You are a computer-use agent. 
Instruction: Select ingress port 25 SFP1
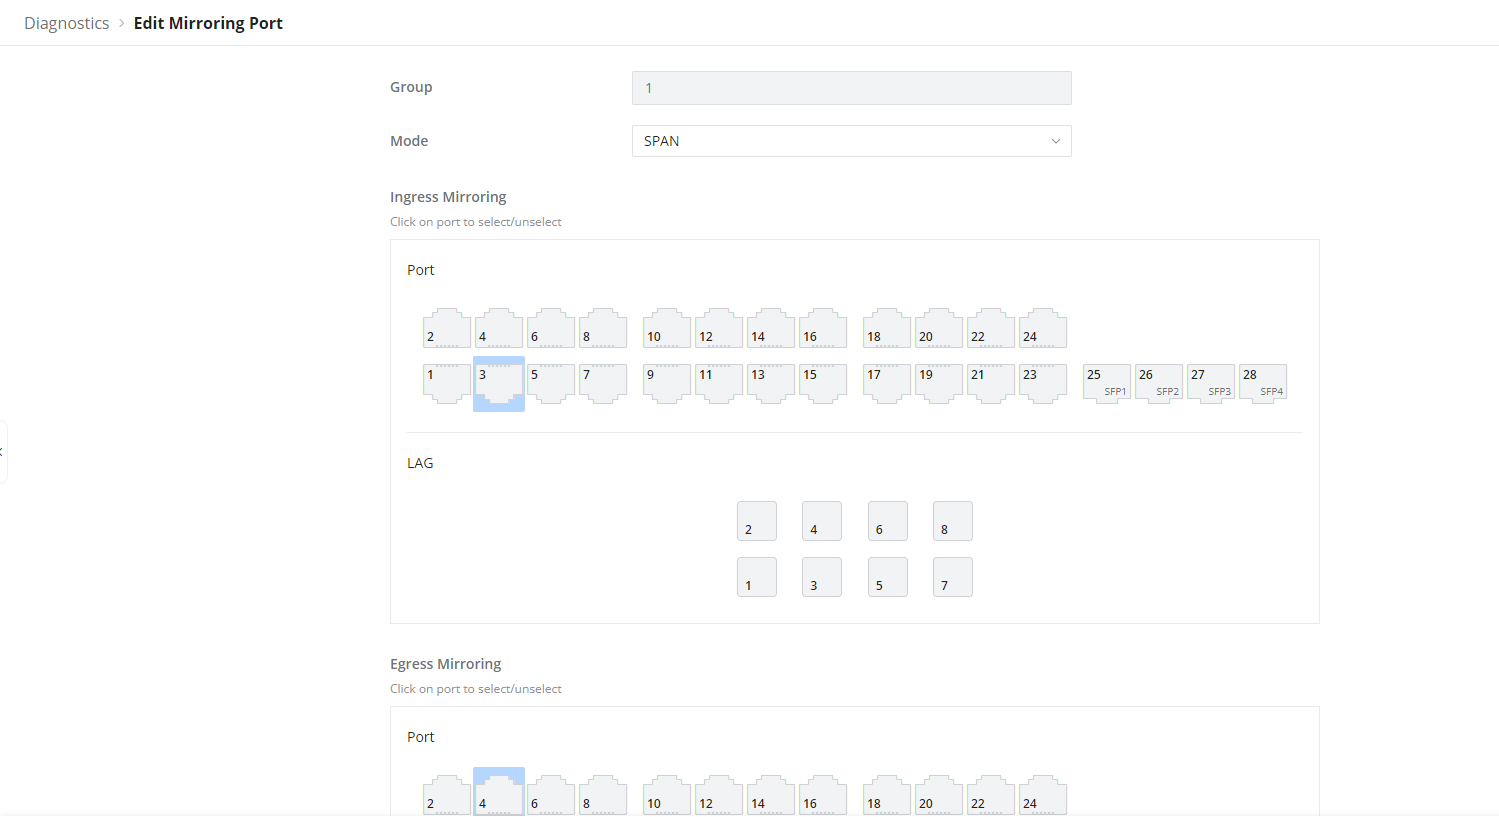1107,383
